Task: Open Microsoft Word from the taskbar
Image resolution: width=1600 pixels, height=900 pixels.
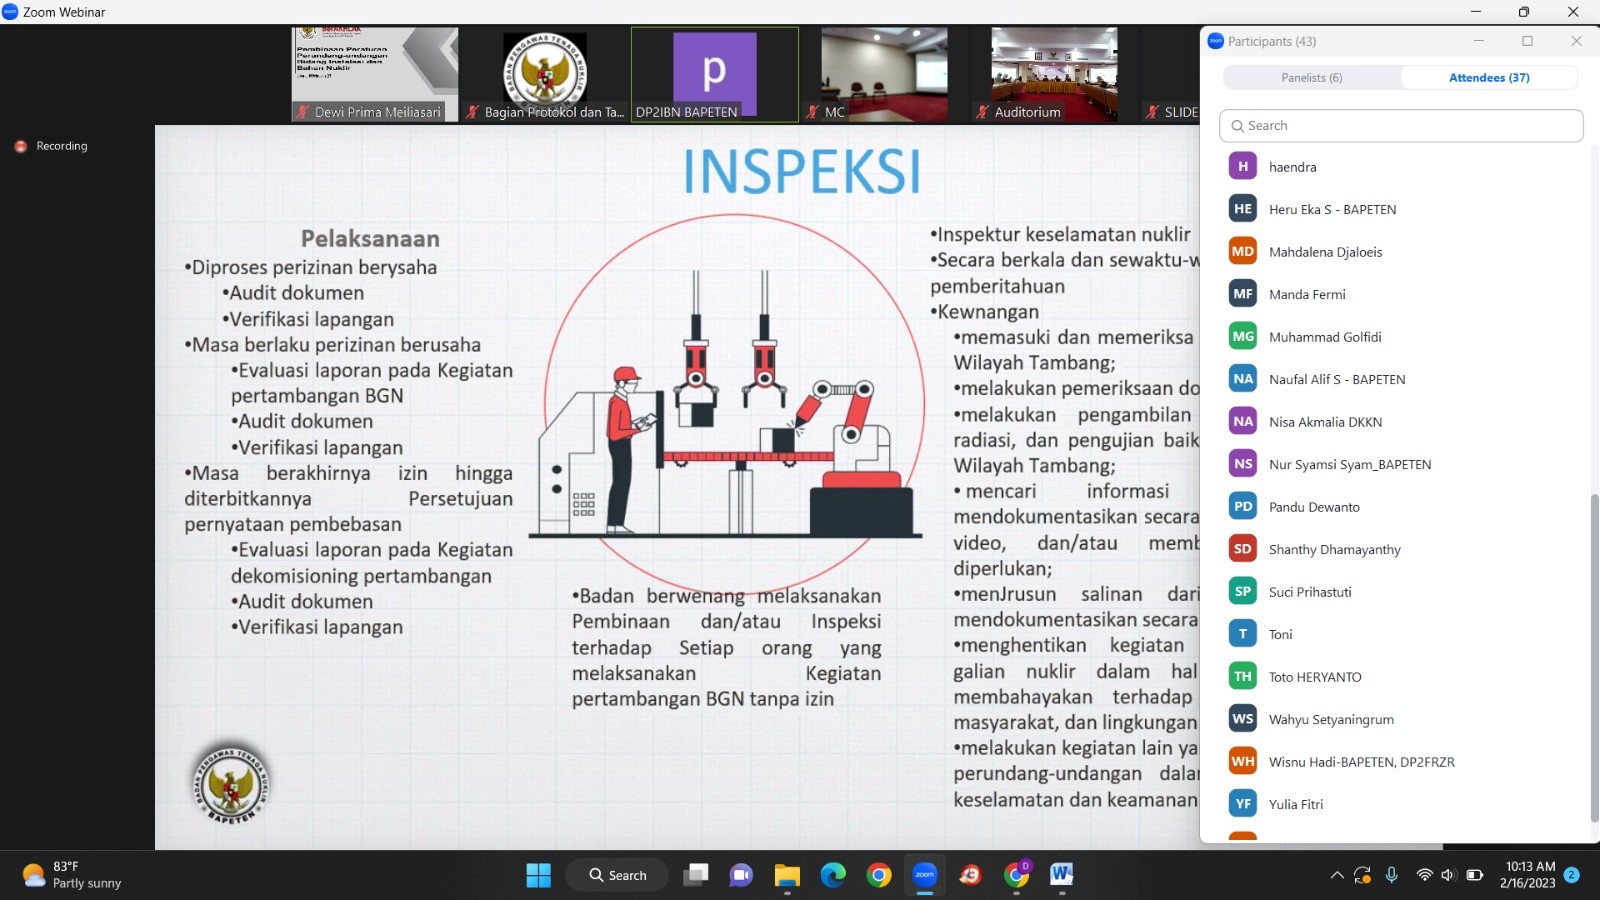Action: point(1062,875)
